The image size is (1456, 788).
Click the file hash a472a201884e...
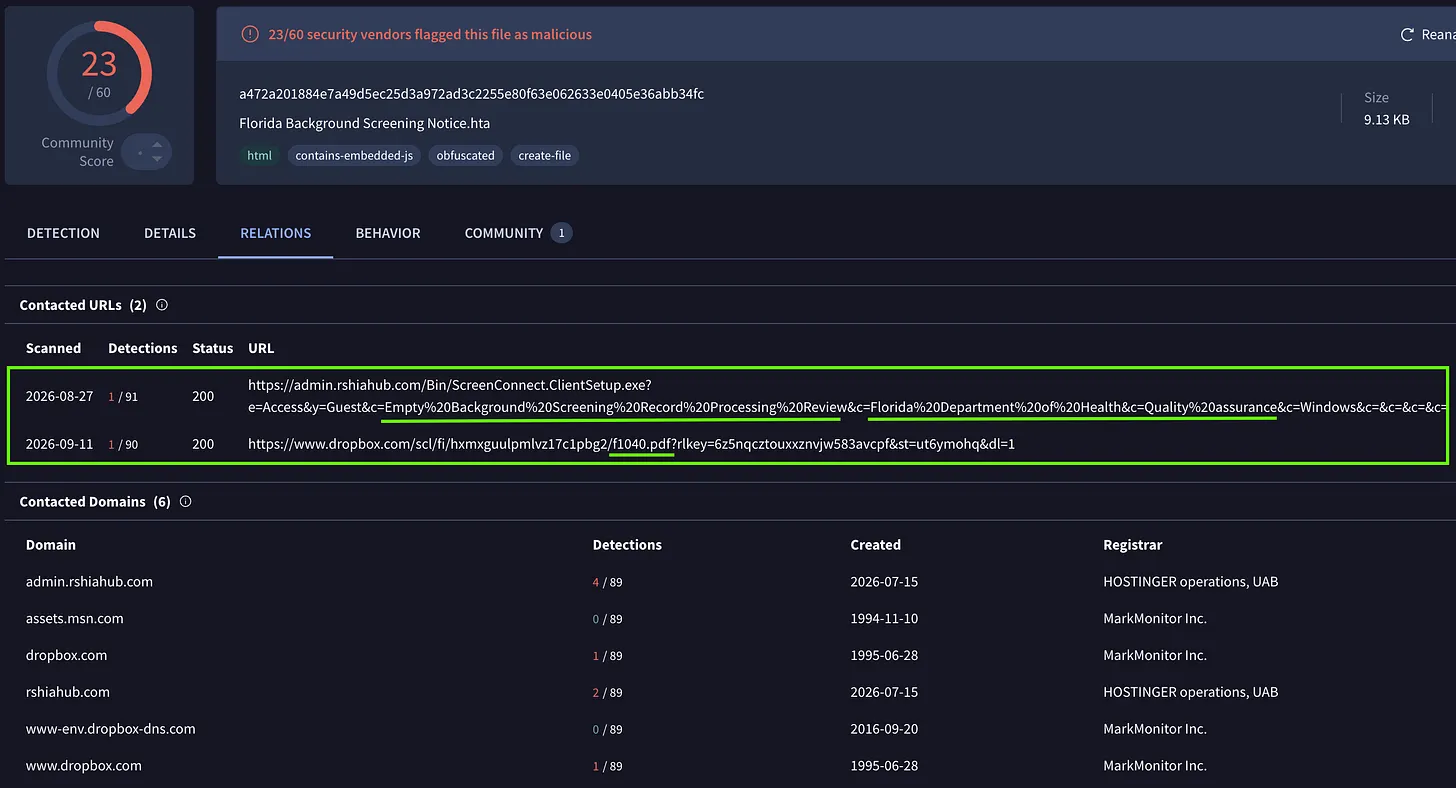click(472, 94)
